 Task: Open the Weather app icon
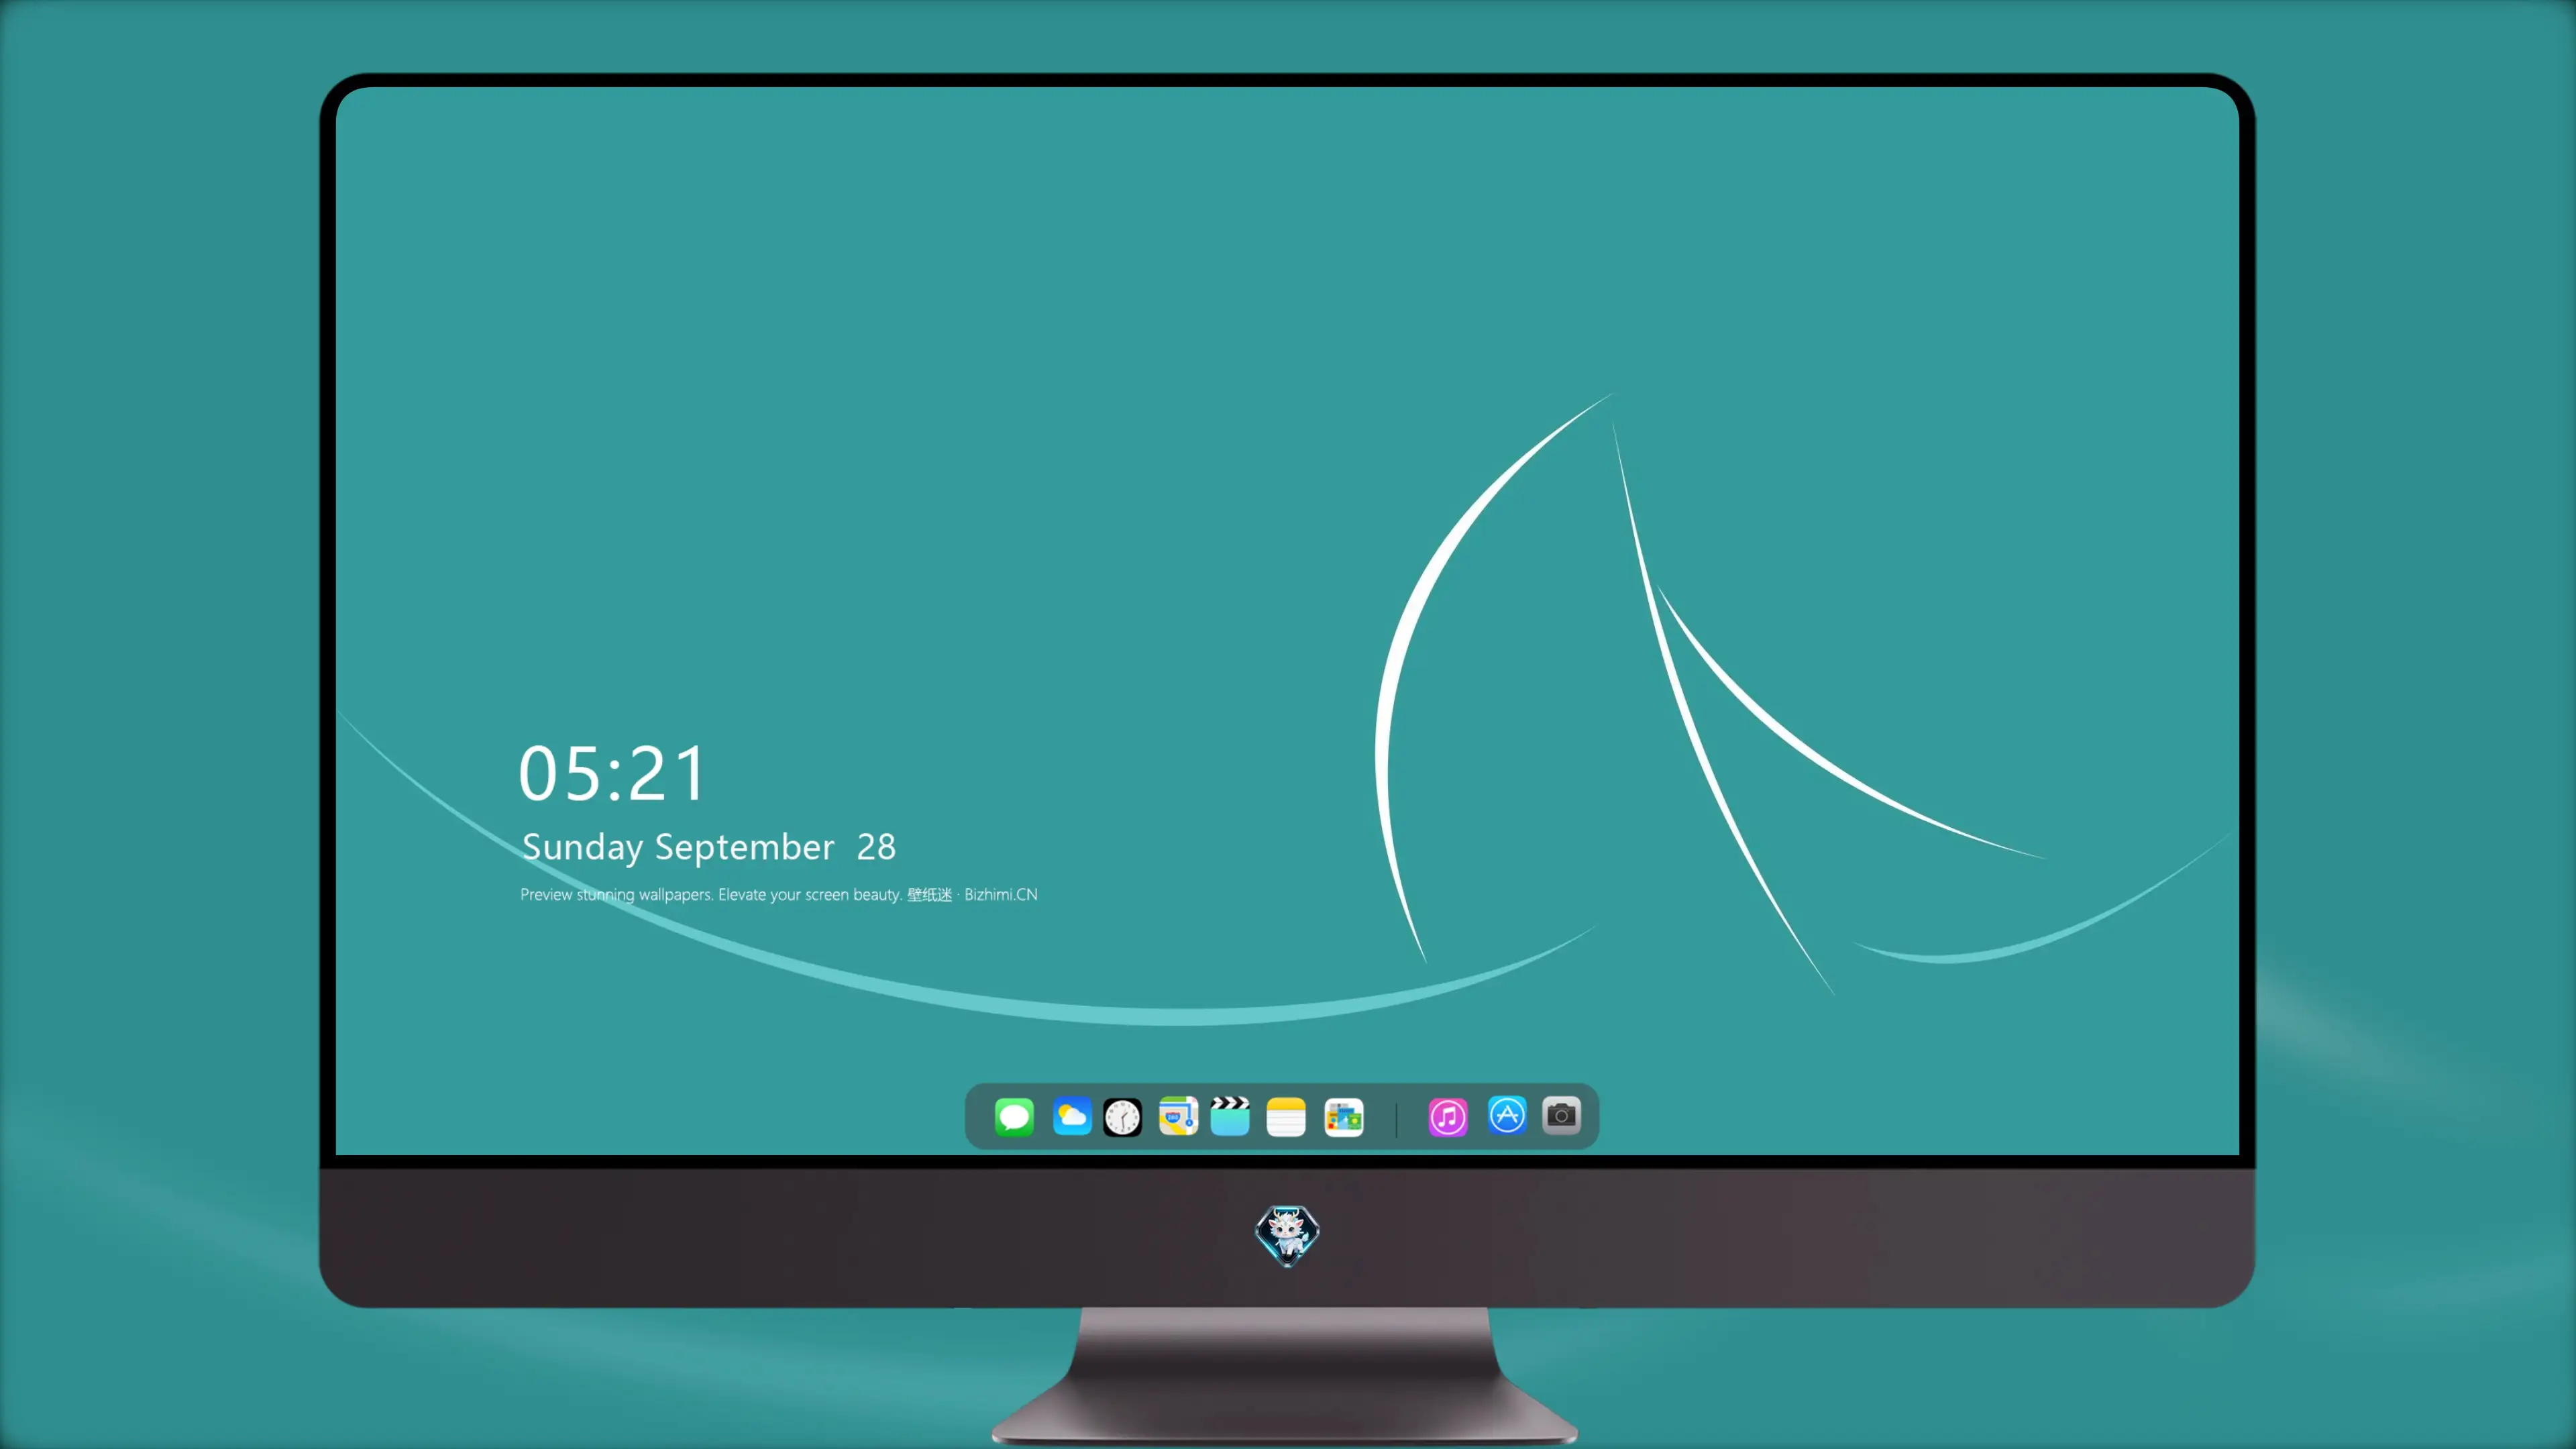coord(1072,1116)
